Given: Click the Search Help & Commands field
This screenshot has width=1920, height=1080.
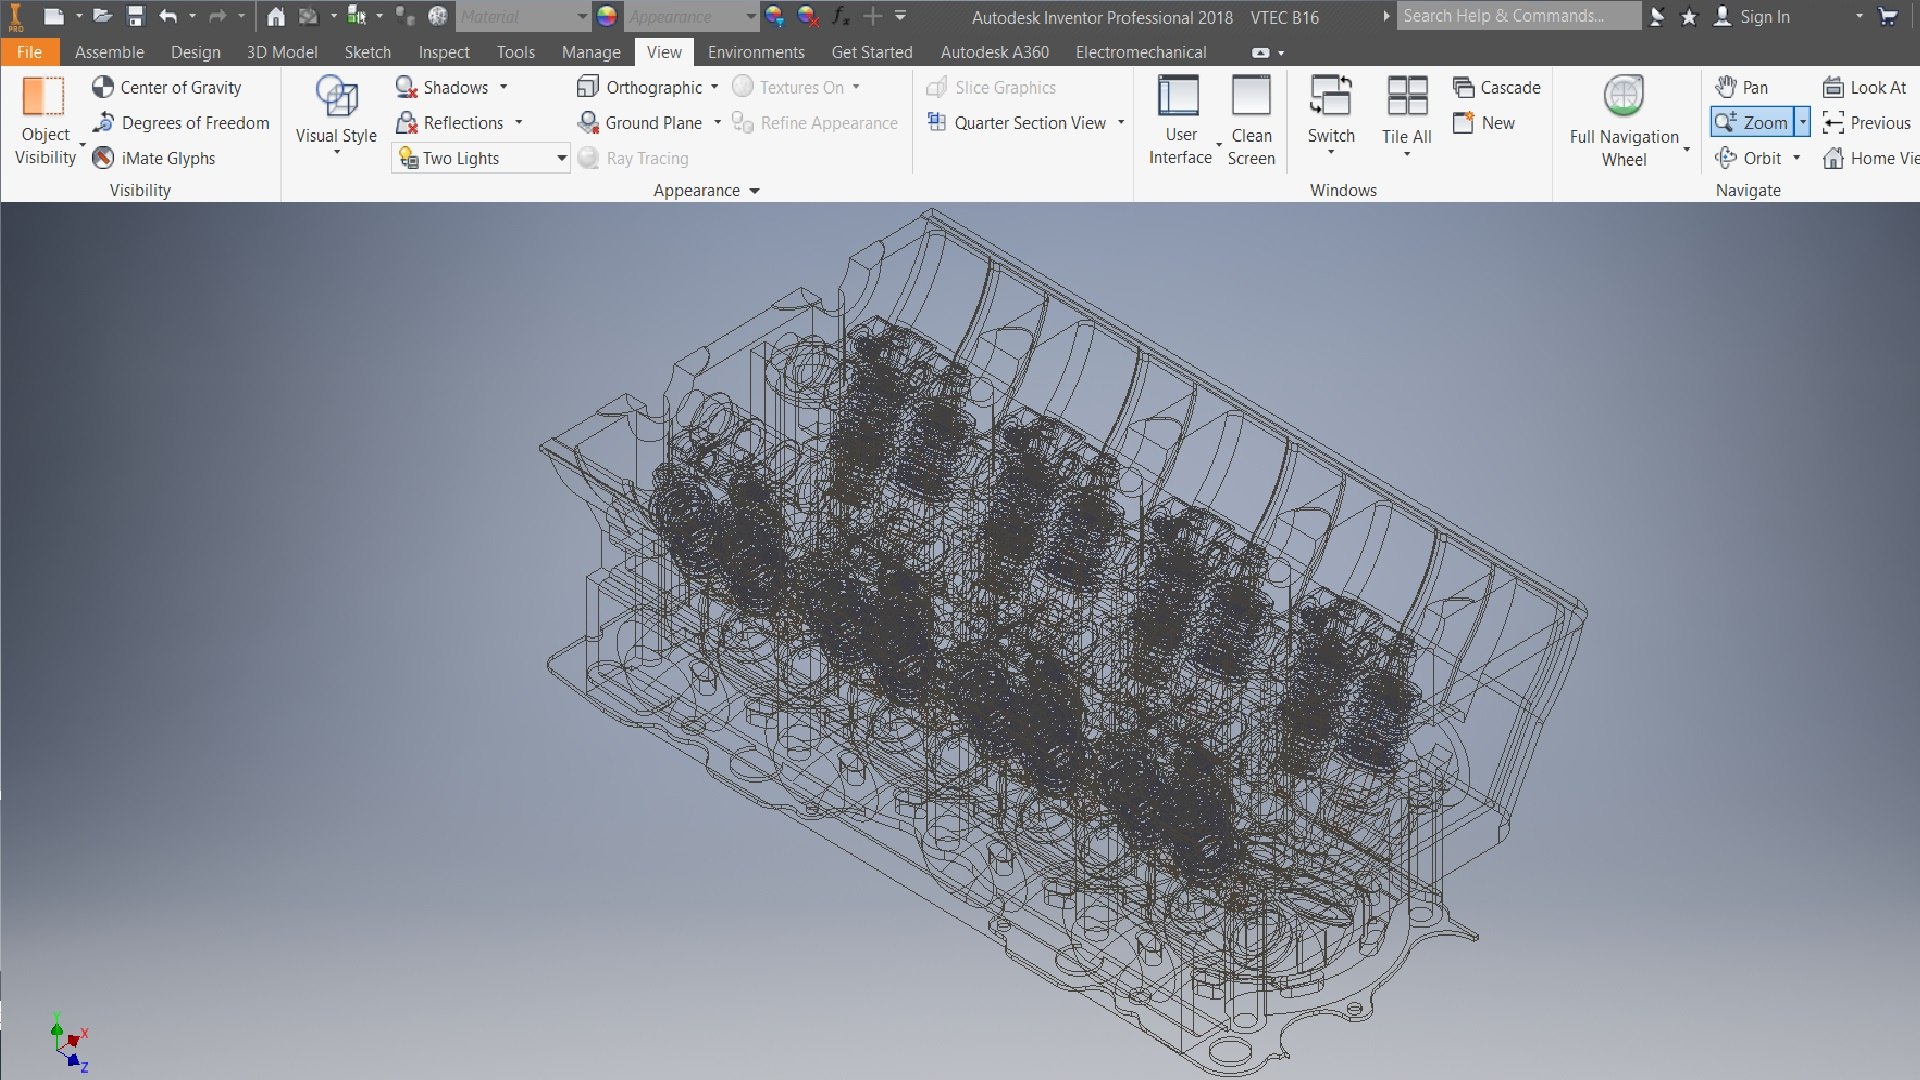Looking at the screenshot, I should 1518,16.
